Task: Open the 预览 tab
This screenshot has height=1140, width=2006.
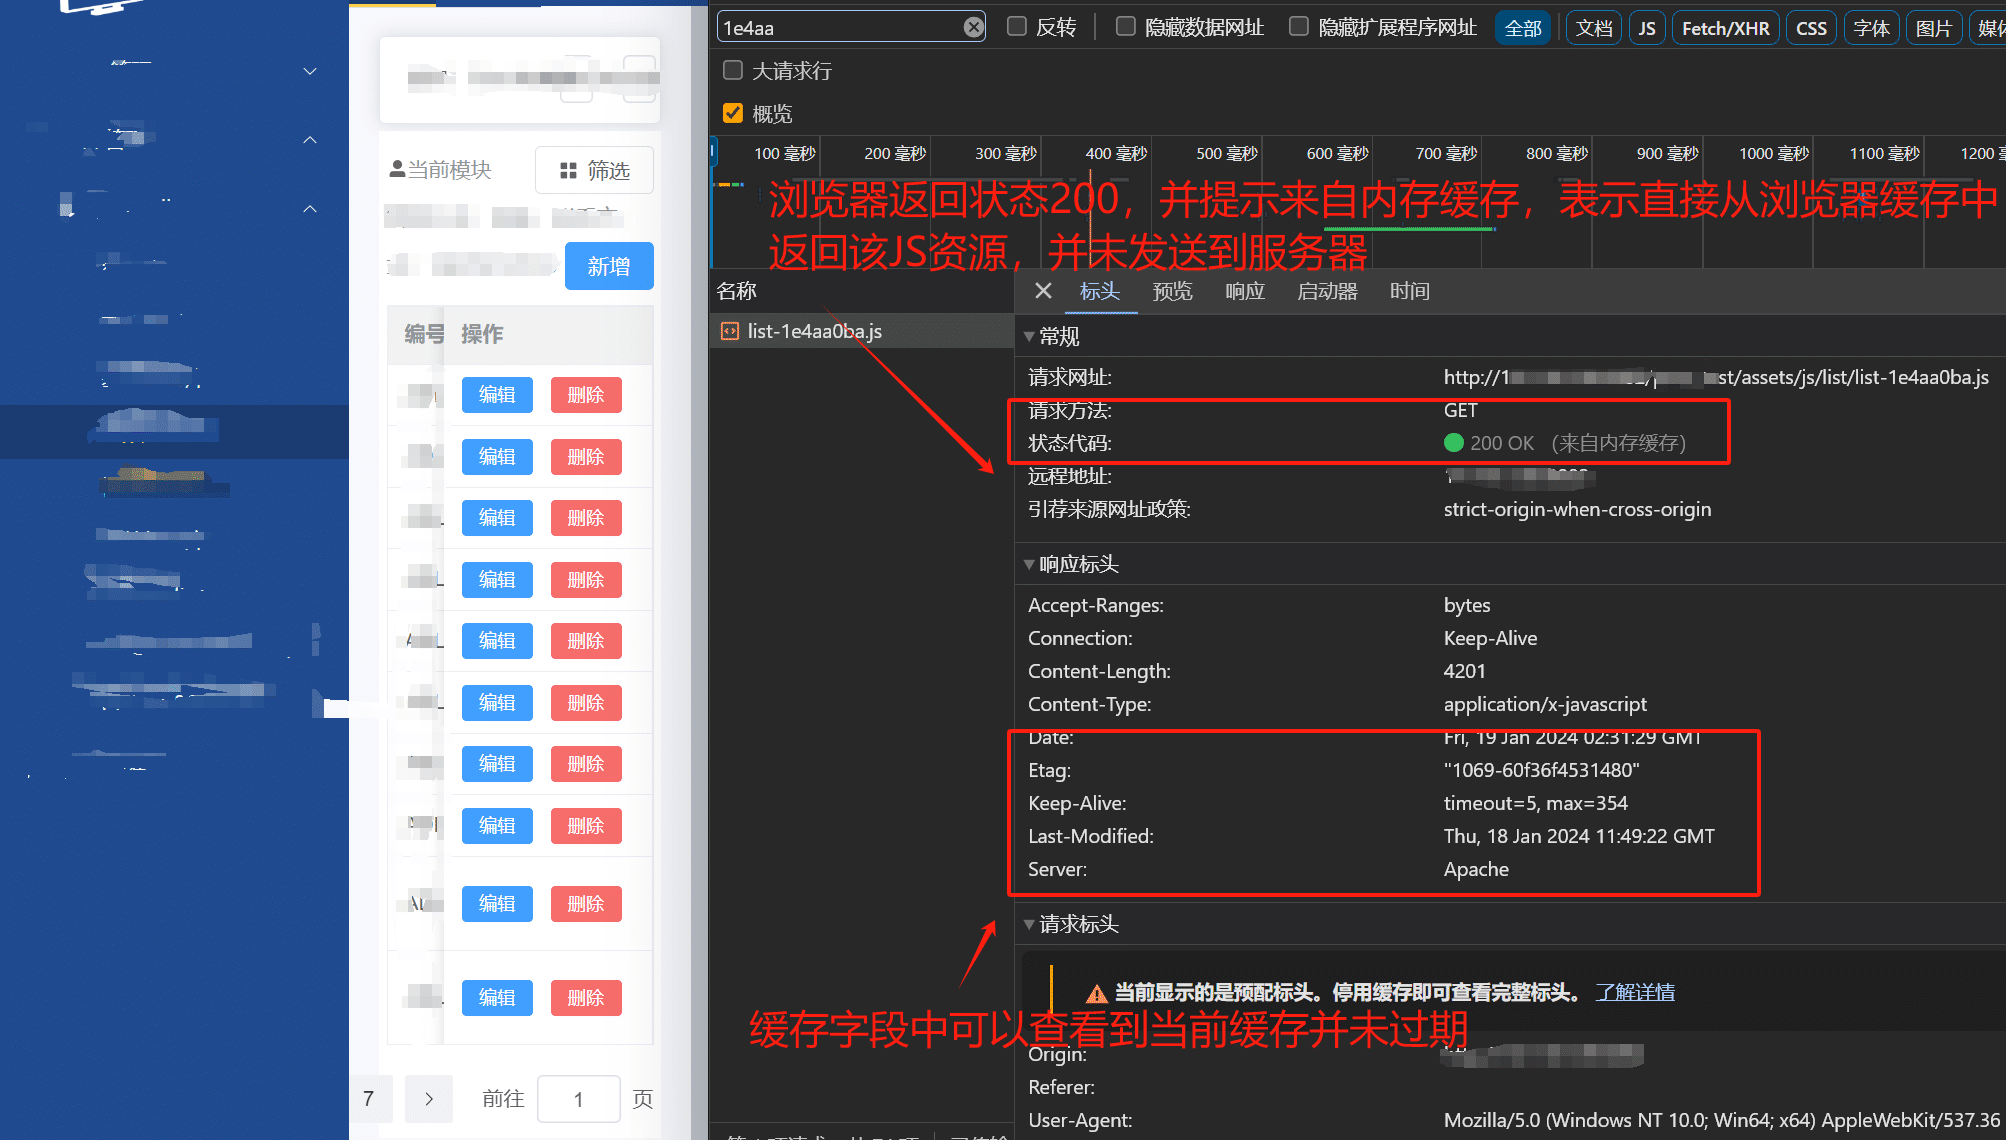Action: pos(1172,291)
